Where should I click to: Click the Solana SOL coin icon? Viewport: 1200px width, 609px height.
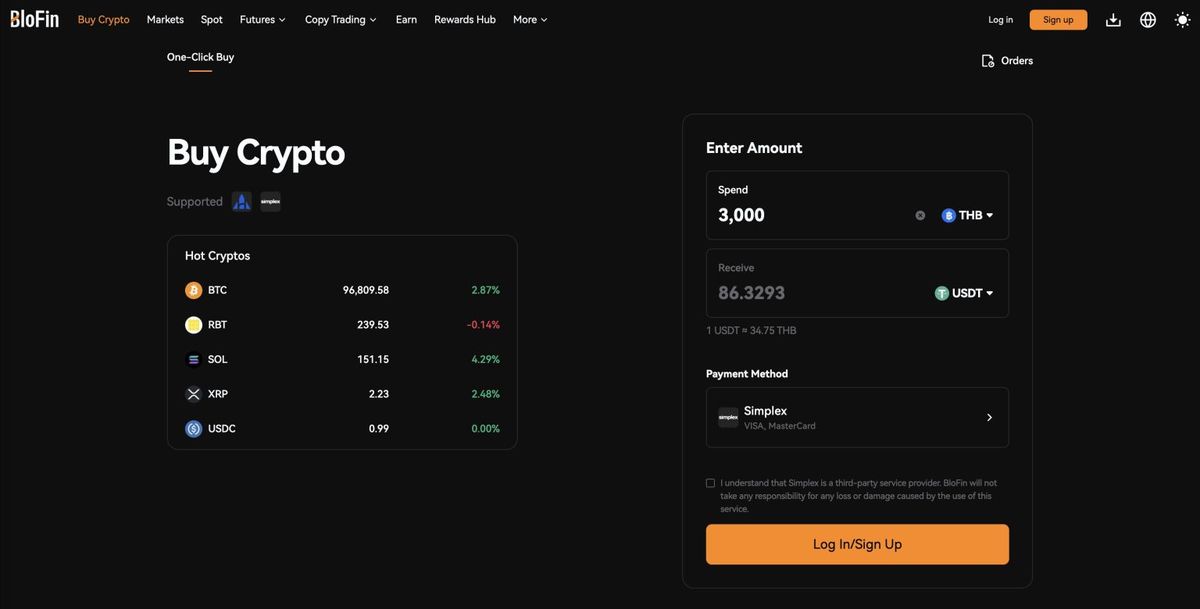pyautogui.click(x=193, y=360)
